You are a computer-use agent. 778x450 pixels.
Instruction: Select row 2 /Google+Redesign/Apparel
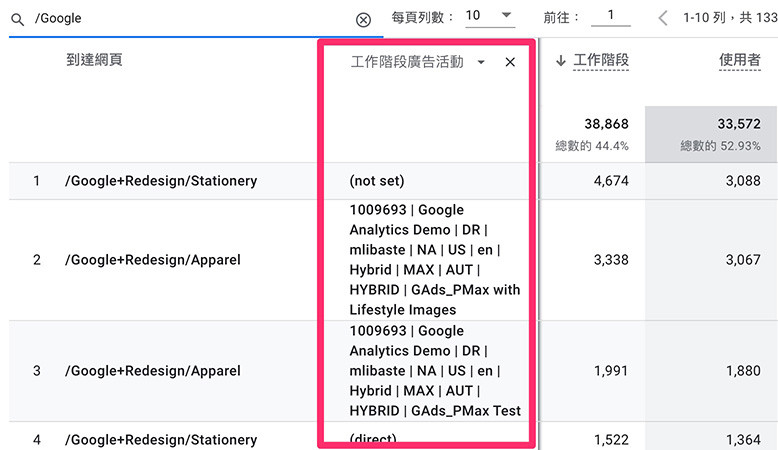(x=152, y=260)
